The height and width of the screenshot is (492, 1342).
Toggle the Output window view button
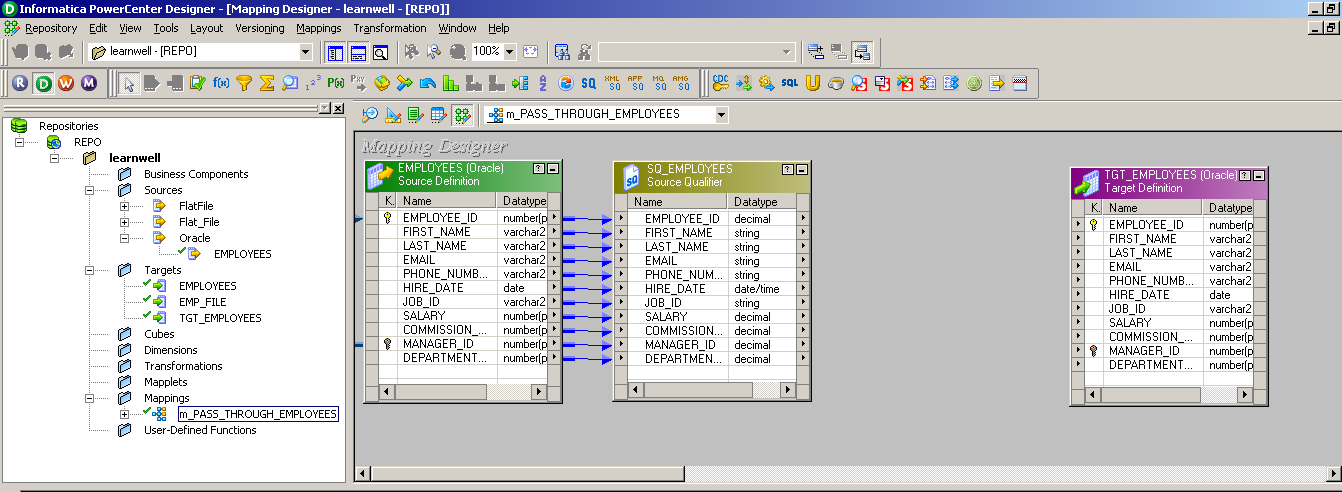coord(358,51)
